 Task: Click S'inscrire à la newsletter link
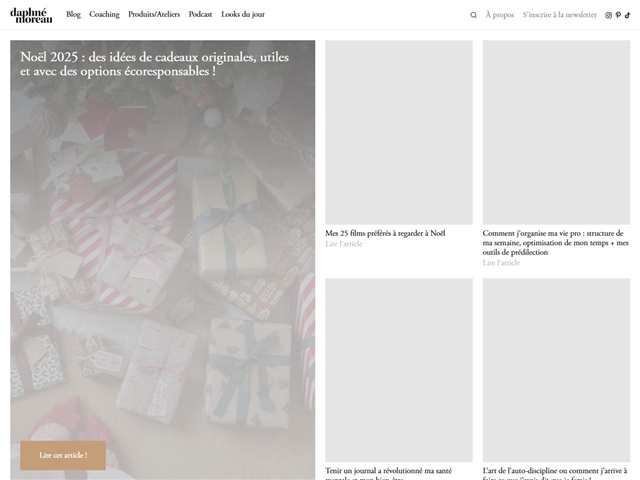(x=559, y=15)
